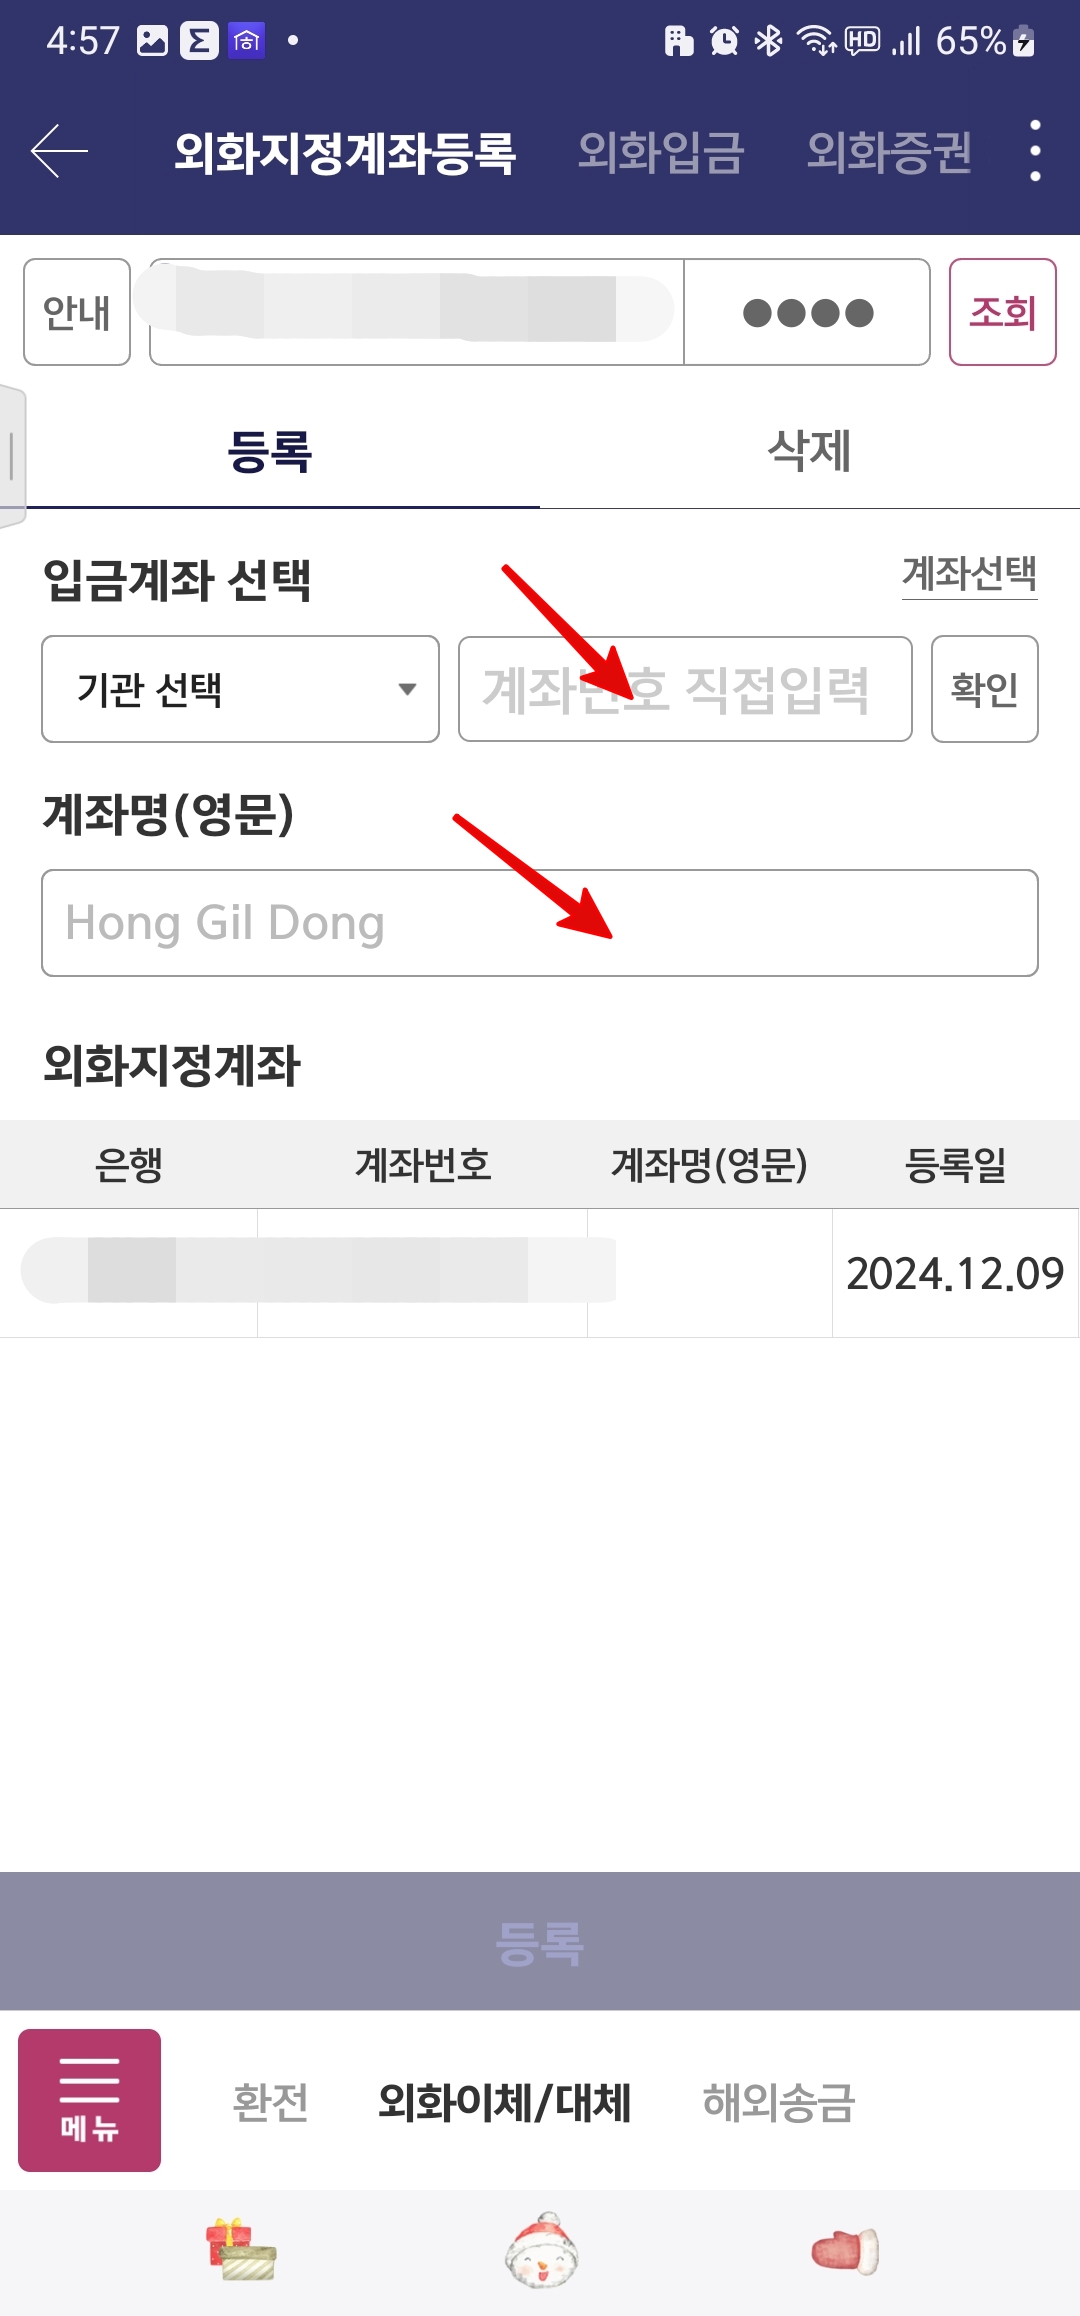The width and height of the screenshot is (1080, 2316).
Task: Open the red hamburger 메뉴 button
Action: pyautogui.click(x=89, y=2100)
